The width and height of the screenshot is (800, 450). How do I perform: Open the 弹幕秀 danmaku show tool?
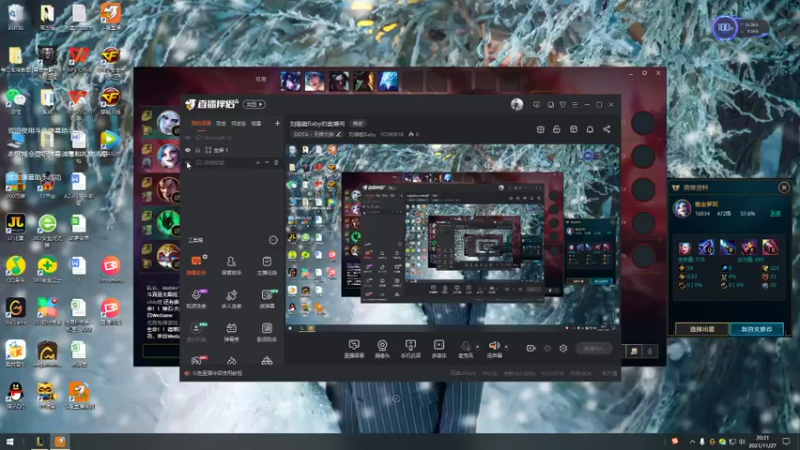pyautogui.click(x=231, y=332)
